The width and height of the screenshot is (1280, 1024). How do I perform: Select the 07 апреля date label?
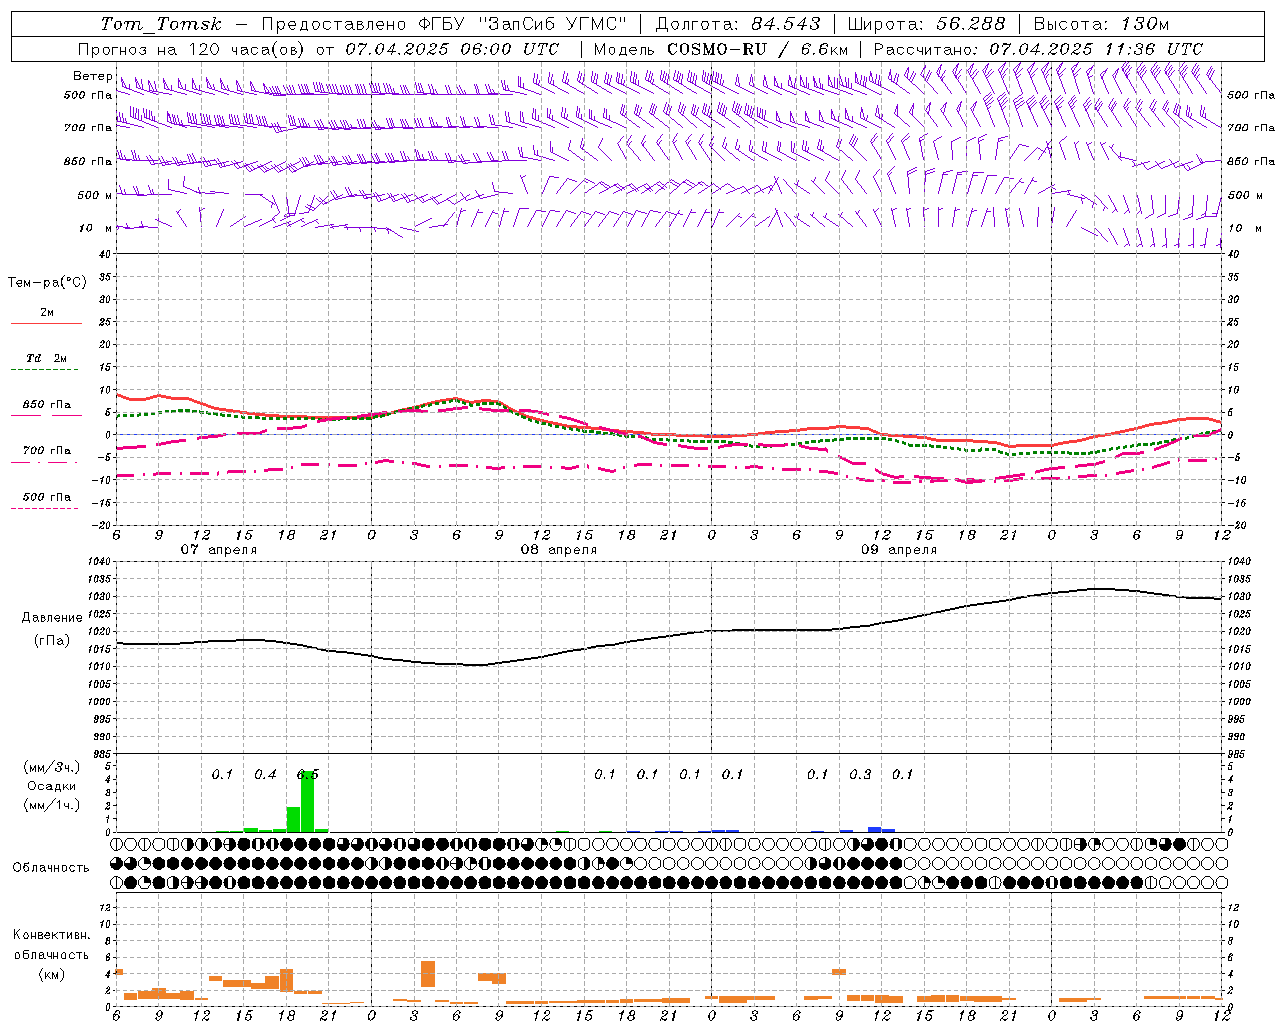(x=218, y=549)
